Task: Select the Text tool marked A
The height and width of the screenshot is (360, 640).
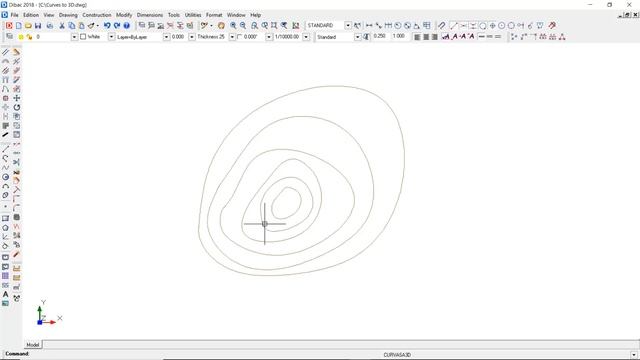Action: [x=5, y=294]
